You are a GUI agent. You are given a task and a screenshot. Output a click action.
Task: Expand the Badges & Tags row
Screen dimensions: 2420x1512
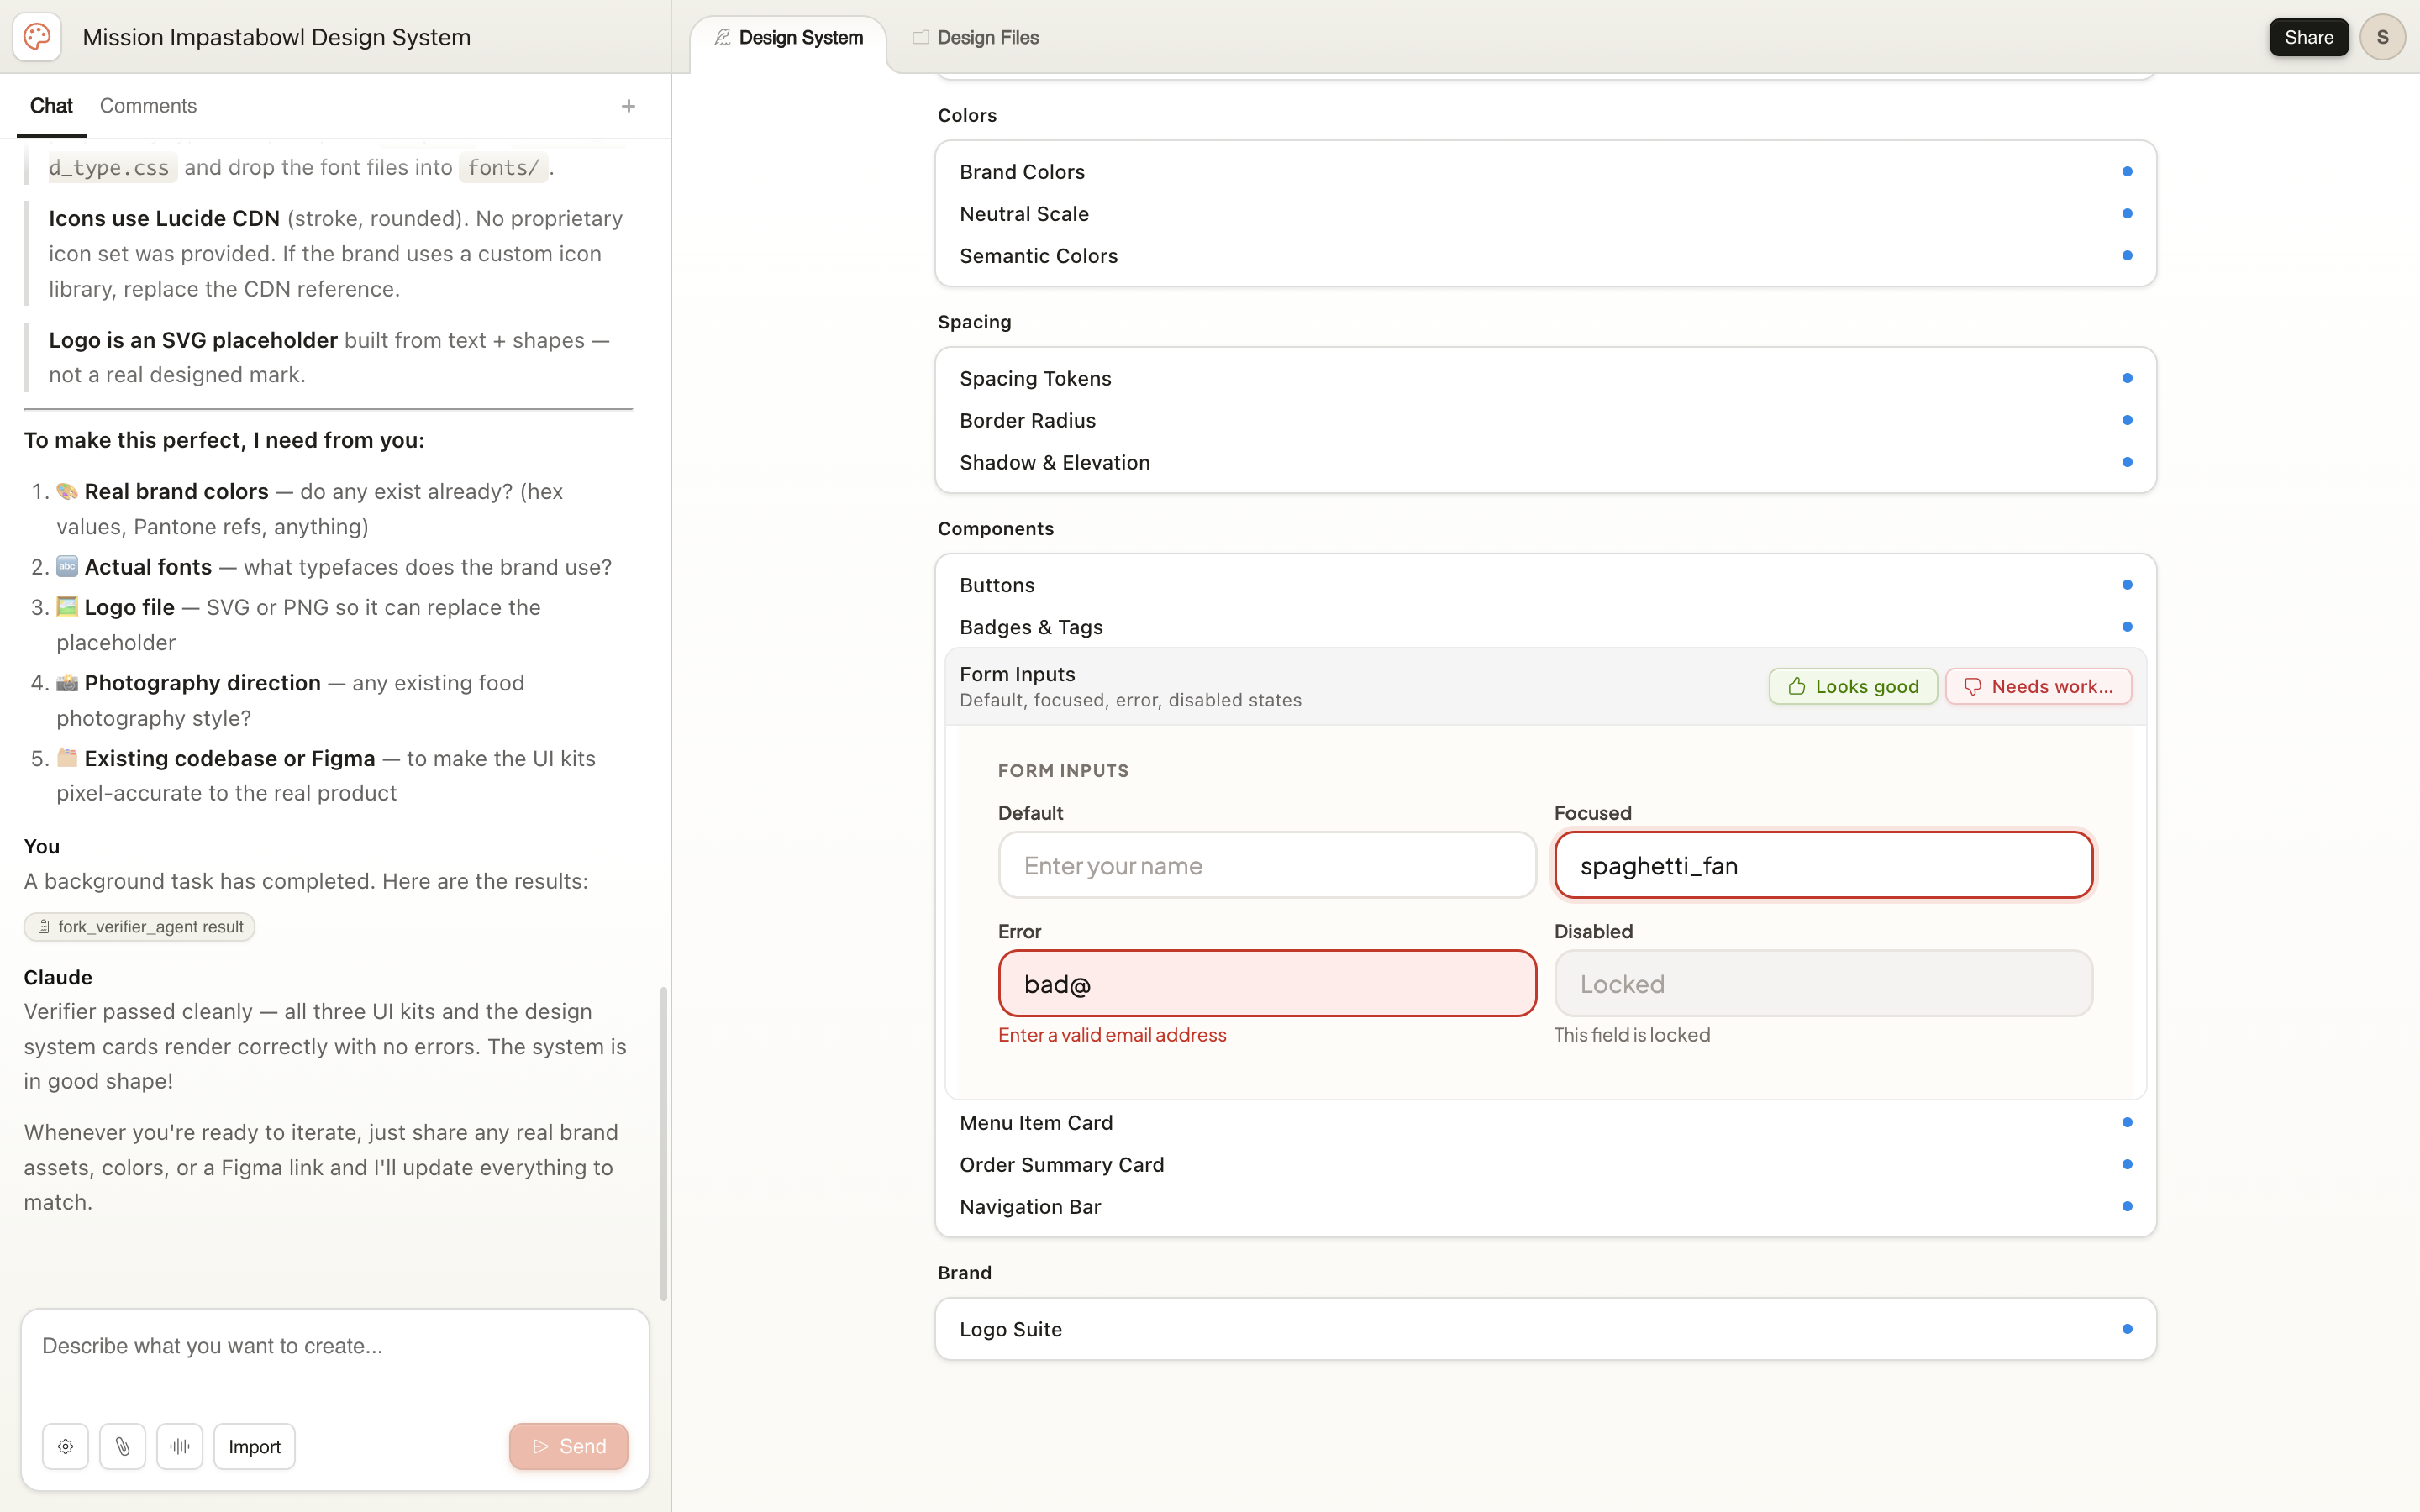(1545, 627)
